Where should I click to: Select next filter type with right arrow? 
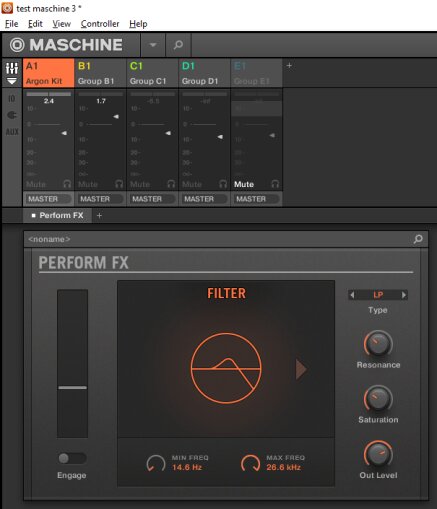tap(404, 295)
